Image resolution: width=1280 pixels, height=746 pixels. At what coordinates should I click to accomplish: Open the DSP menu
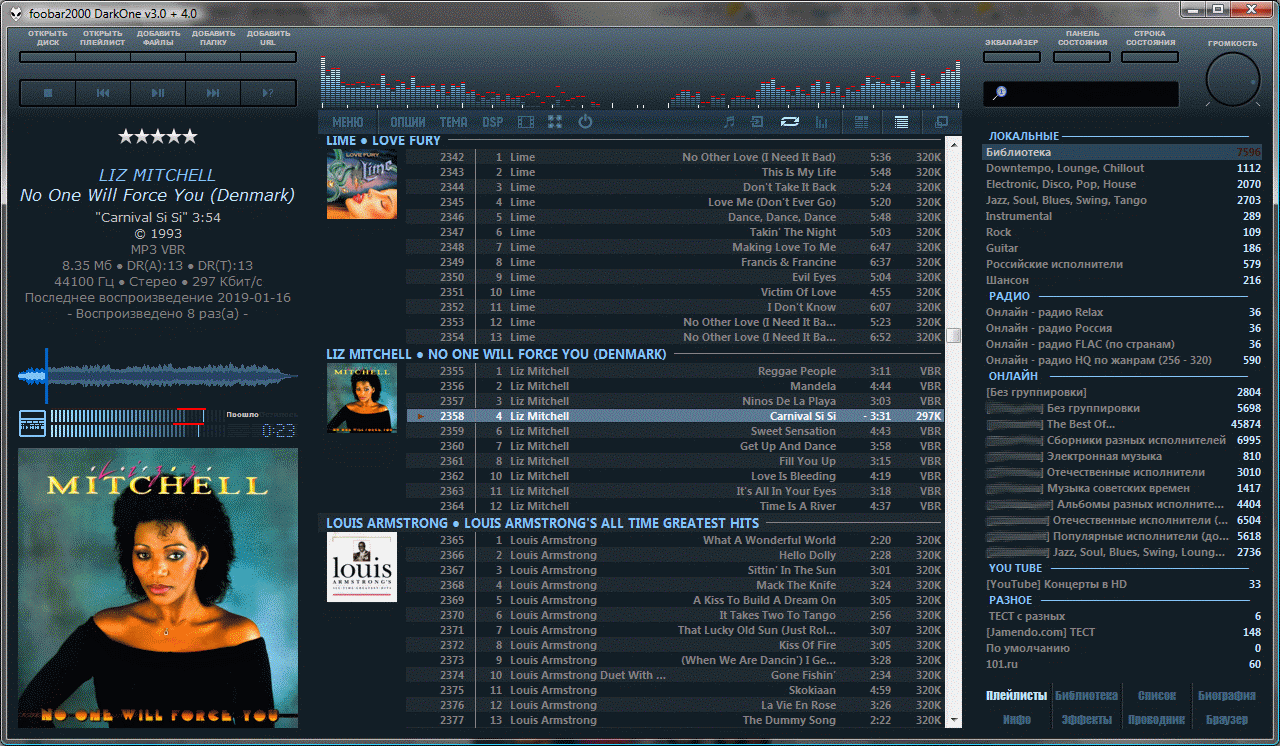(493, 123)
